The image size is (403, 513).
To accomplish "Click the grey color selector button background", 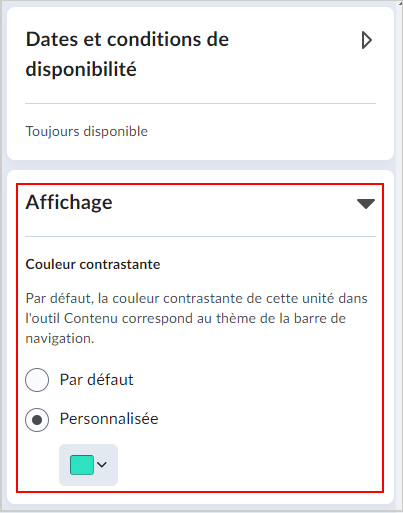I will (88, 465).
